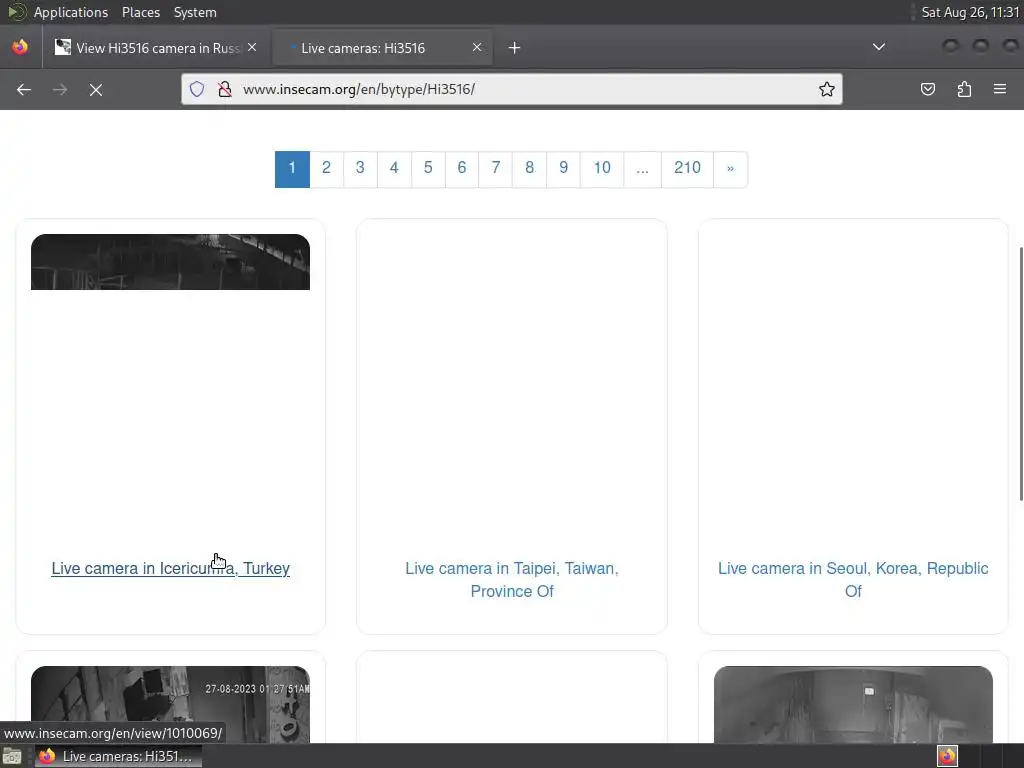The image size is (1024, 768).
Task: Click the Icericumra camera thumbnail image
Action: [170, 262]
